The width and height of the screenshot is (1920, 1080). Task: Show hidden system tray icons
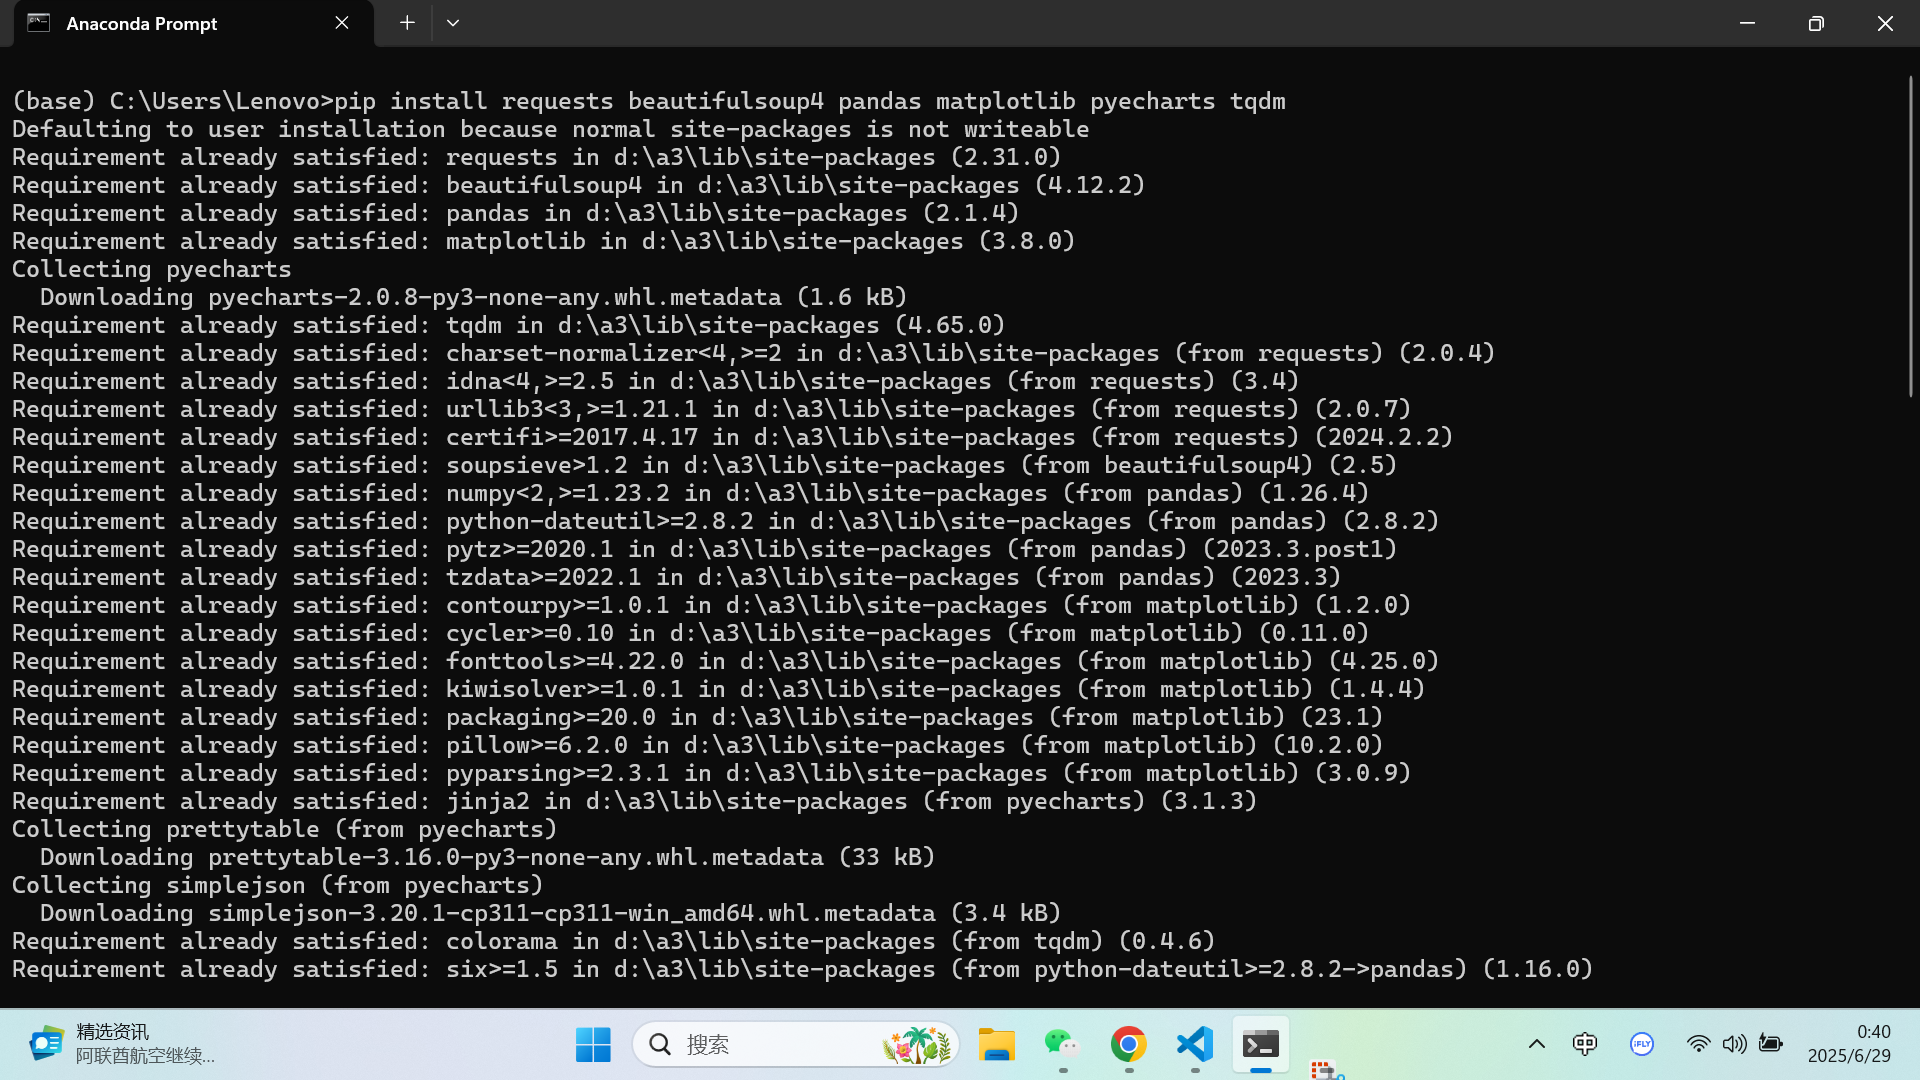[1537, 1044]
